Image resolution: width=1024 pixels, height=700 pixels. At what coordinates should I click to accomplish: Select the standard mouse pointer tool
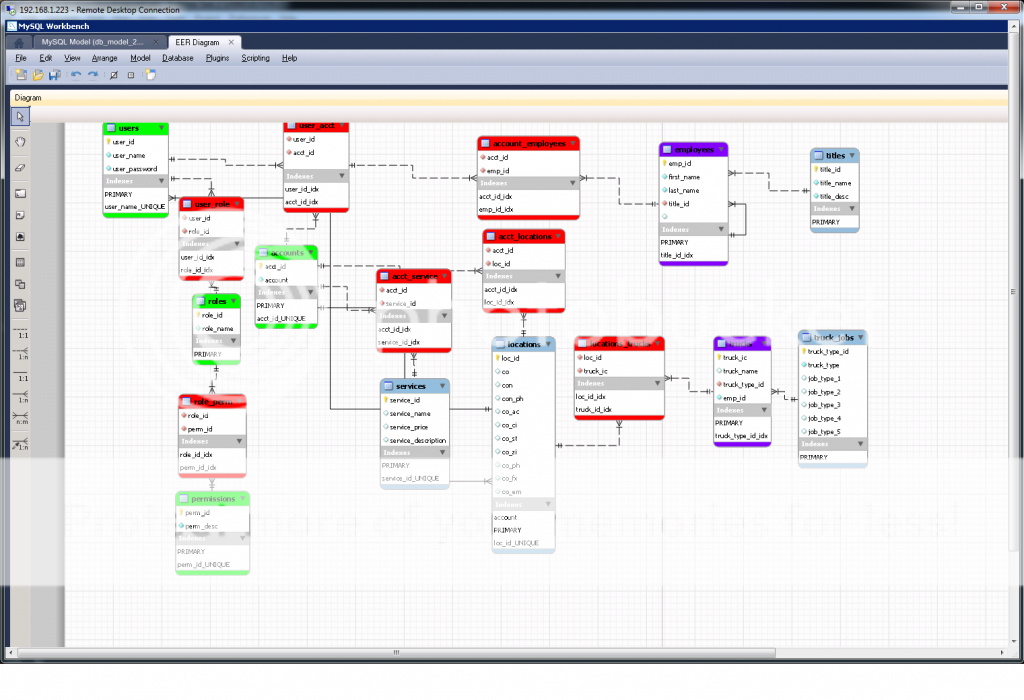[19, 116]
